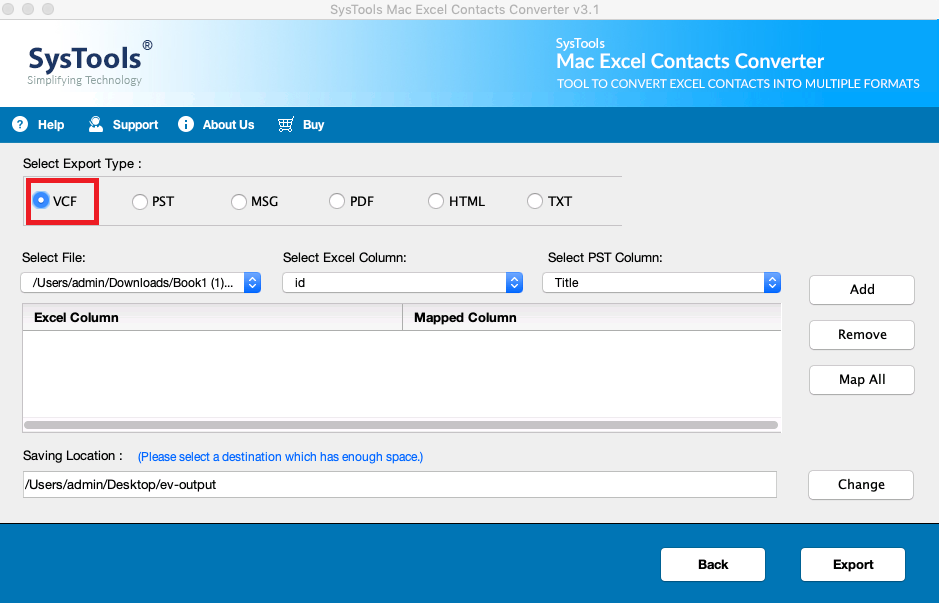Start the Export

(x=853, y=564)
